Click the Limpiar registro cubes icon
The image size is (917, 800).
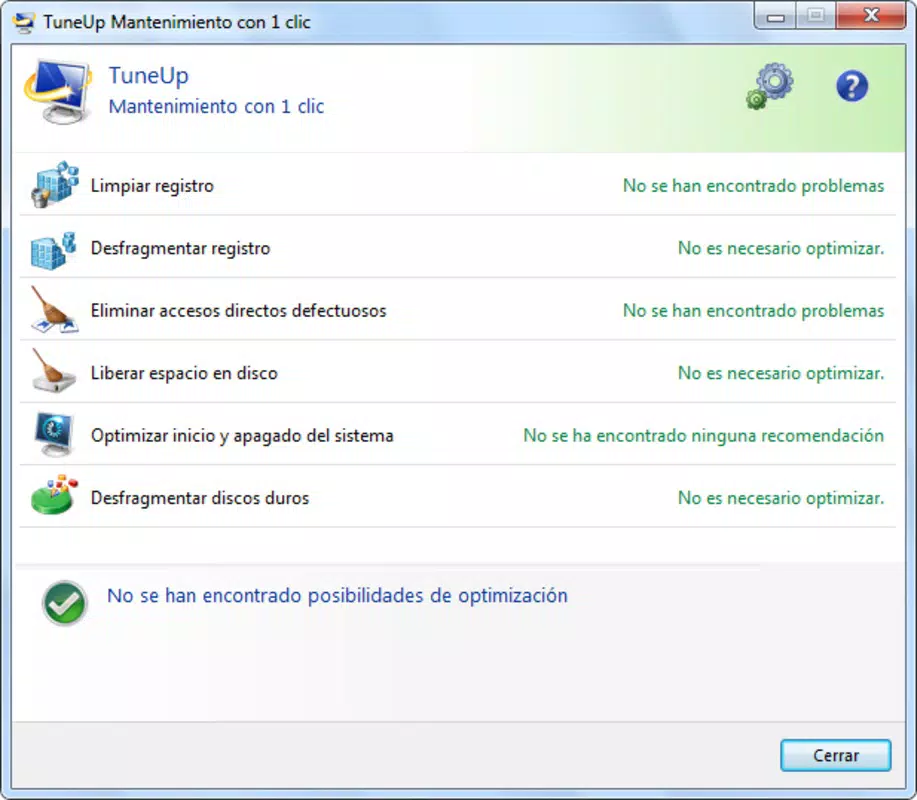pyautogui.click(x=54, y=184)
